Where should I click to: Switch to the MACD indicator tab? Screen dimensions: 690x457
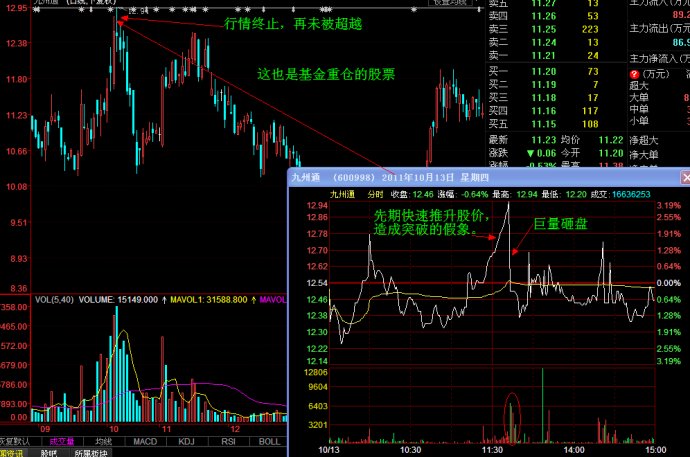coord(146,440)
